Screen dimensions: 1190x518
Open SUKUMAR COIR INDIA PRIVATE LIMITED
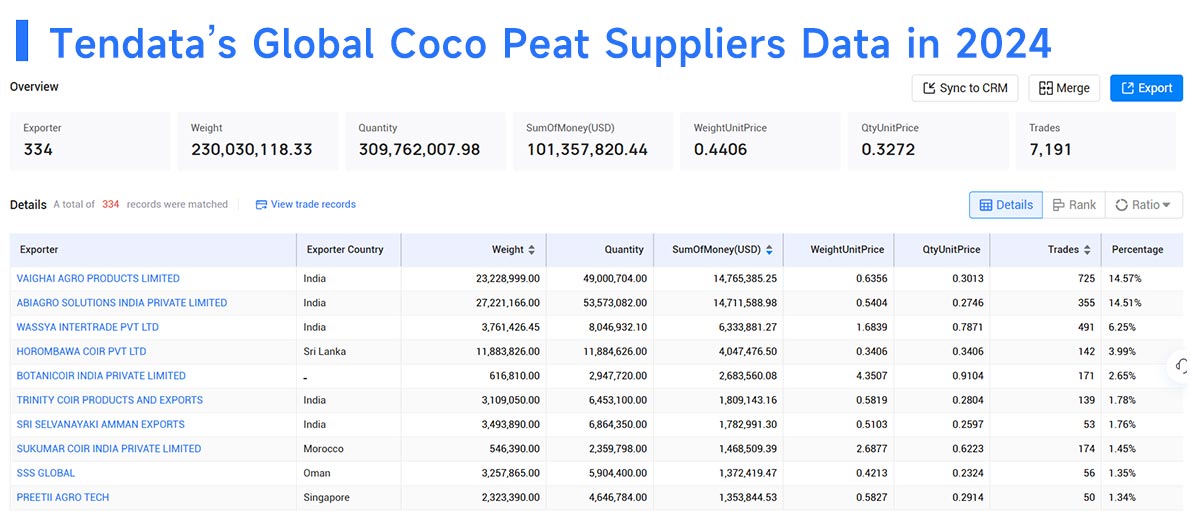pos(109,448)
